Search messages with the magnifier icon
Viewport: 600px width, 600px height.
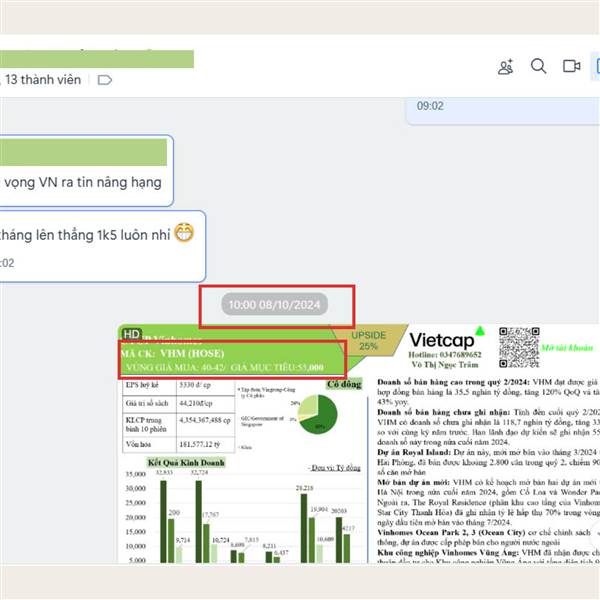click(538, 66)
